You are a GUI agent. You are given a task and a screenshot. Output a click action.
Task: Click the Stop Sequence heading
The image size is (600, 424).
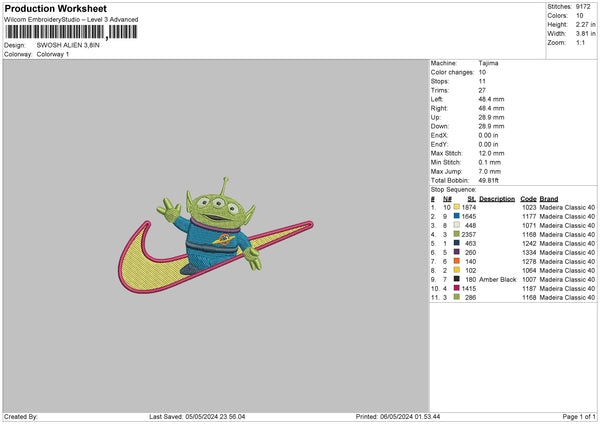click(453, 189)
